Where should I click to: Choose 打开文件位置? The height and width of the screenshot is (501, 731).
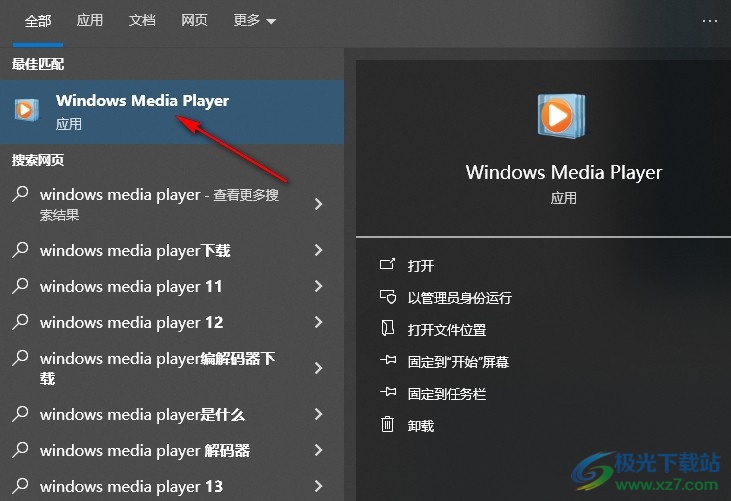447,330
